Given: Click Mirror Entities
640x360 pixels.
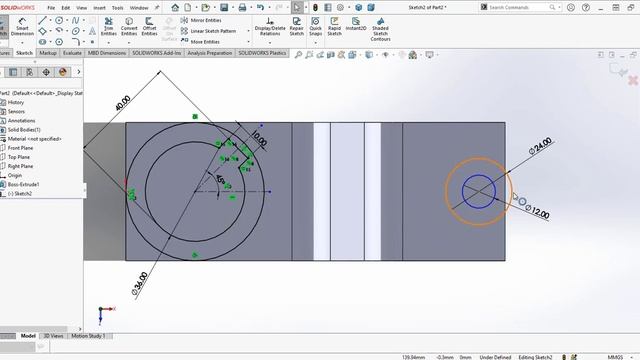Looking at the screenshot, I should (x=201, y=20).
